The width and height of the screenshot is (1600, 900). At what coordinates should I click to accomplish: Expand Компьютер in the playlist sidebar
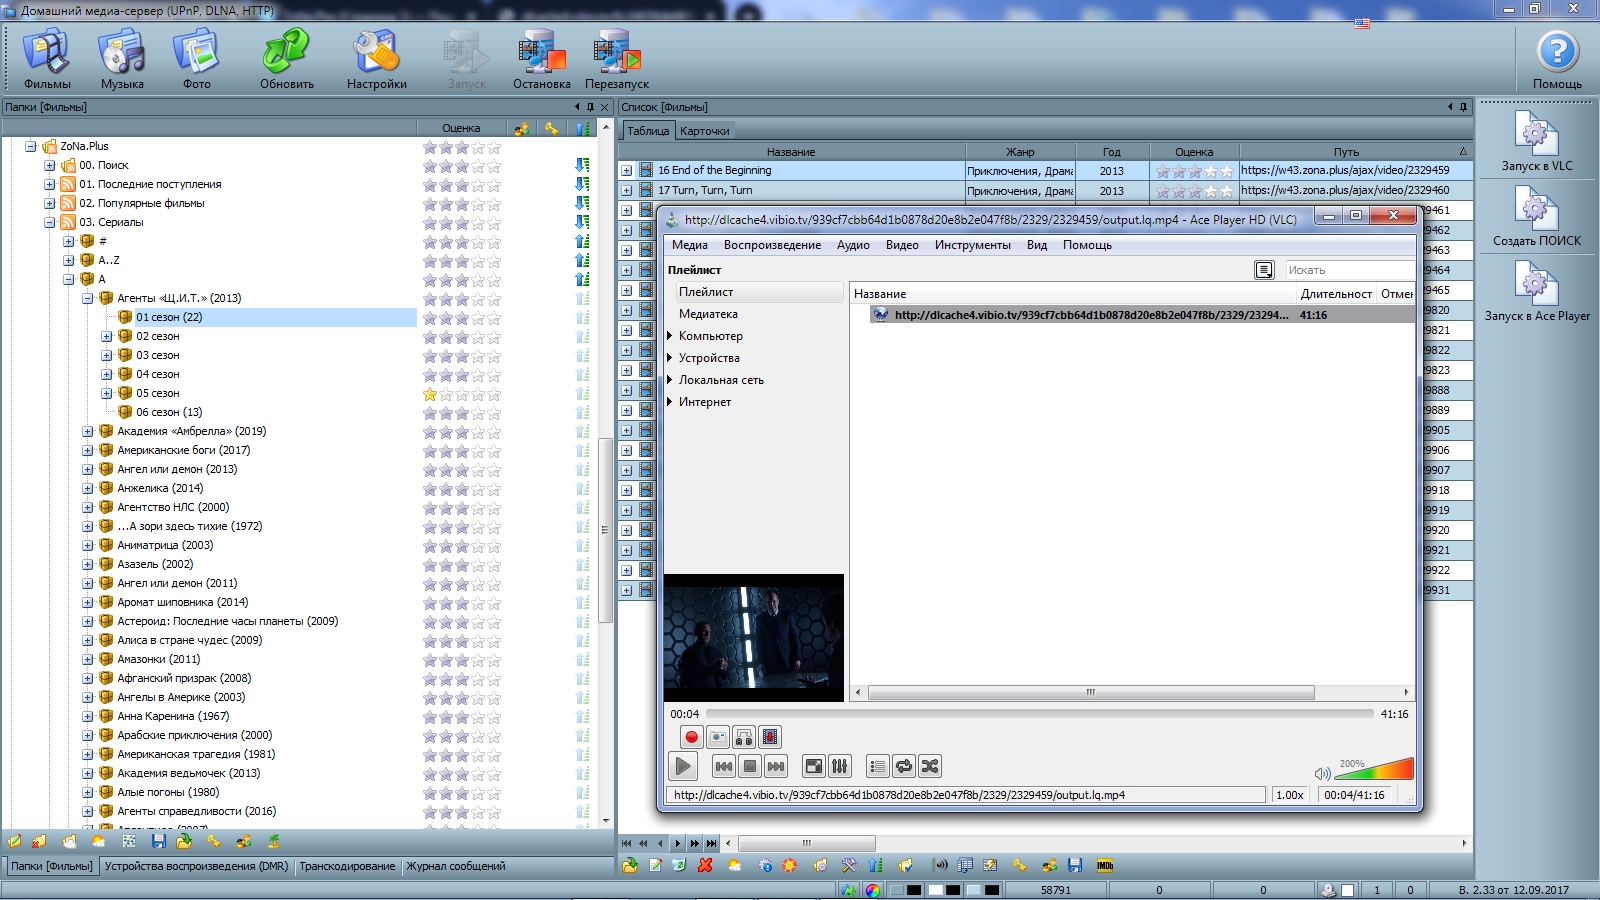[x=670, y=336]
